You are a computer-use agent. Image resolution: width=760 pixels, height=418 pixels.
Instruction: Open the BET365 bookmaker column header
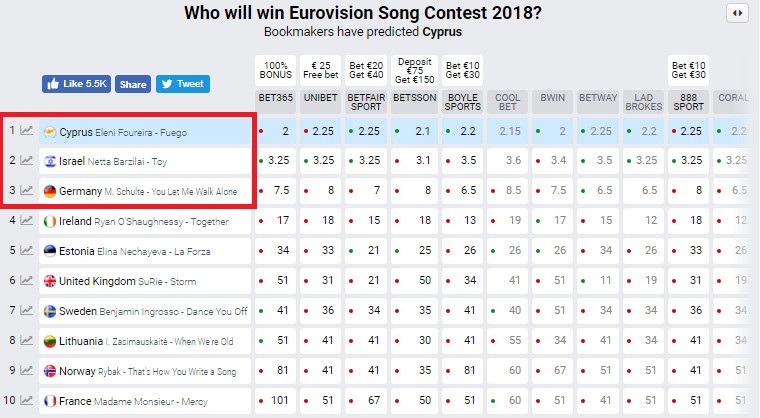(x=274, y=100)
